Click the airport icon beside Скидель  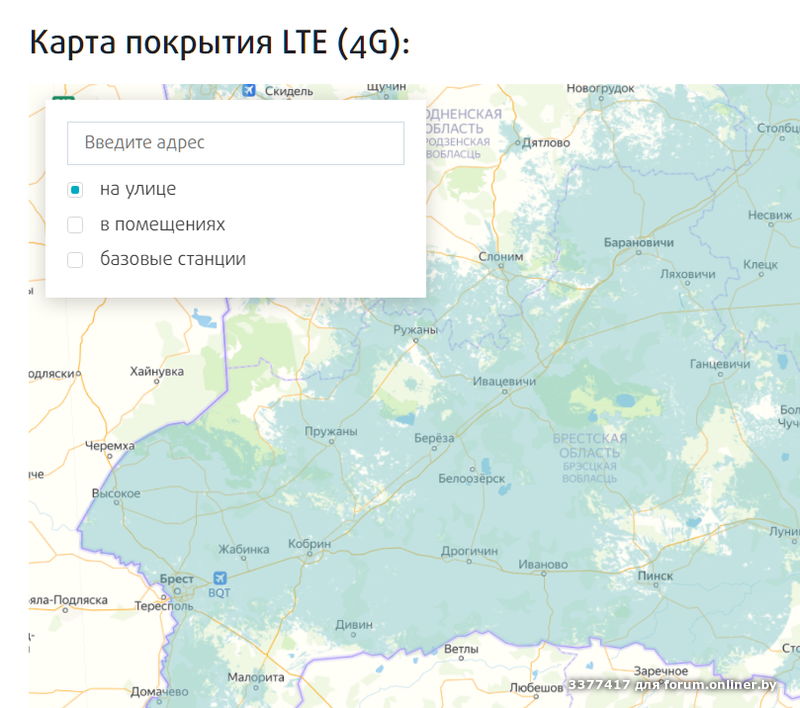[250, 91]
